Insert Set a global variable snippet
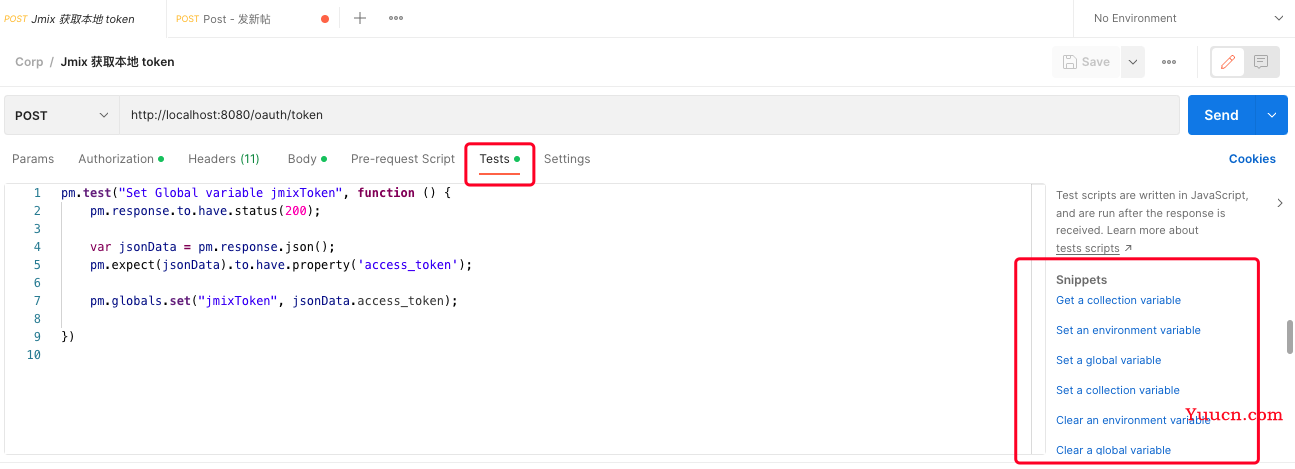The image size is (1295, 469). pos(1108,360)
